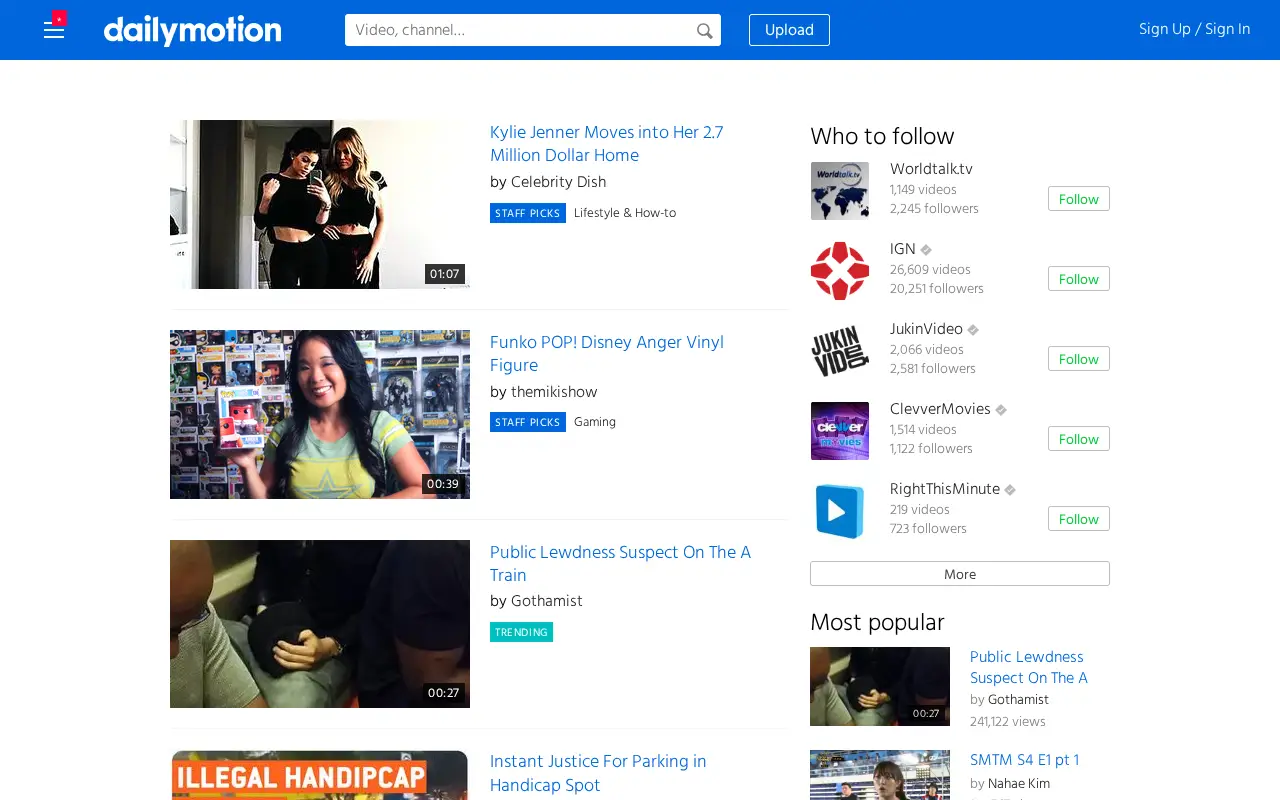Follow the ClevverMovies channel

[1079, 439]
